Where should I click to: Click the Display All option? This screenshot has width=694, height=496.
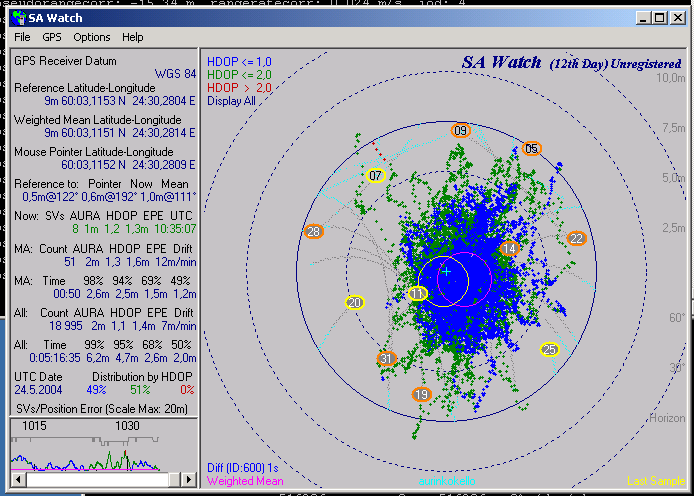[231, 101]
